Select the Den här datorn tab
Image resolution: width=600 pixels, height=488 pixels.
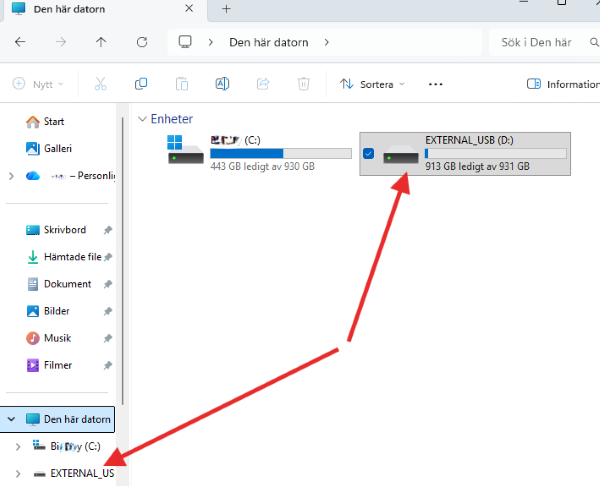(105, 9)
